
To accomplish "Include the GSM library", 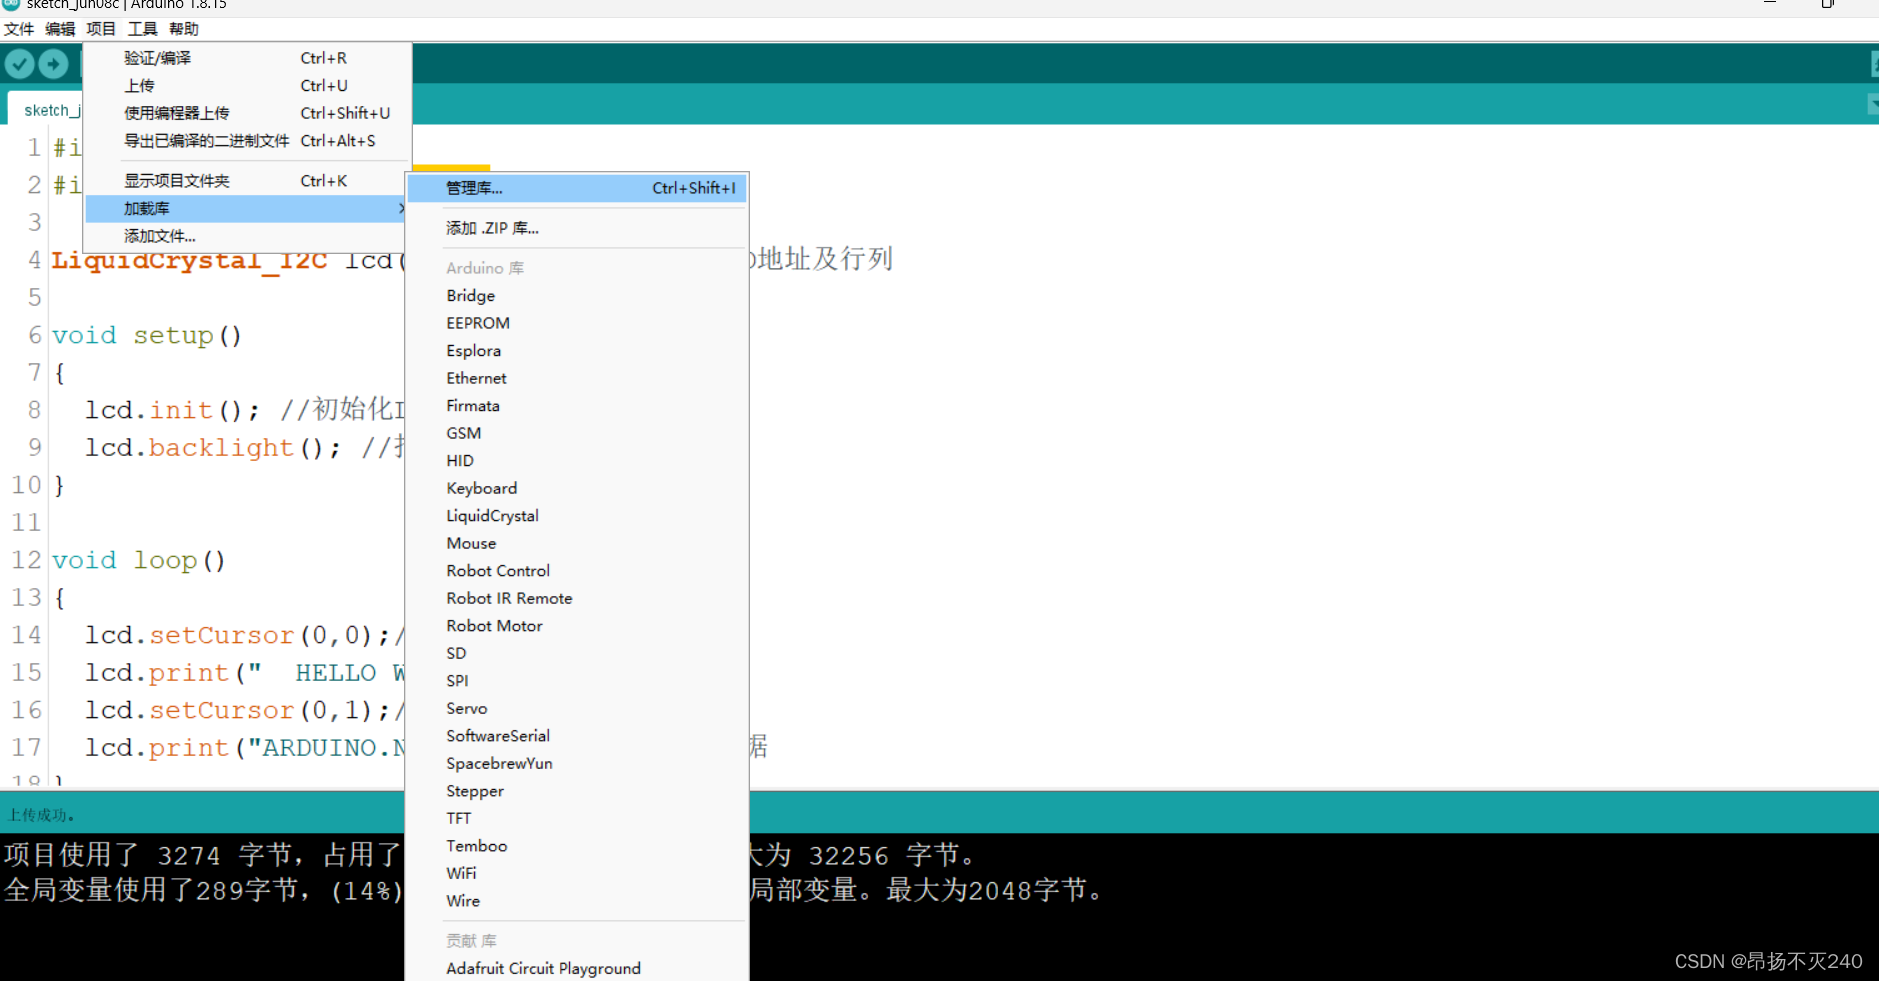I will pyautogui.click(x=577, y=433).
